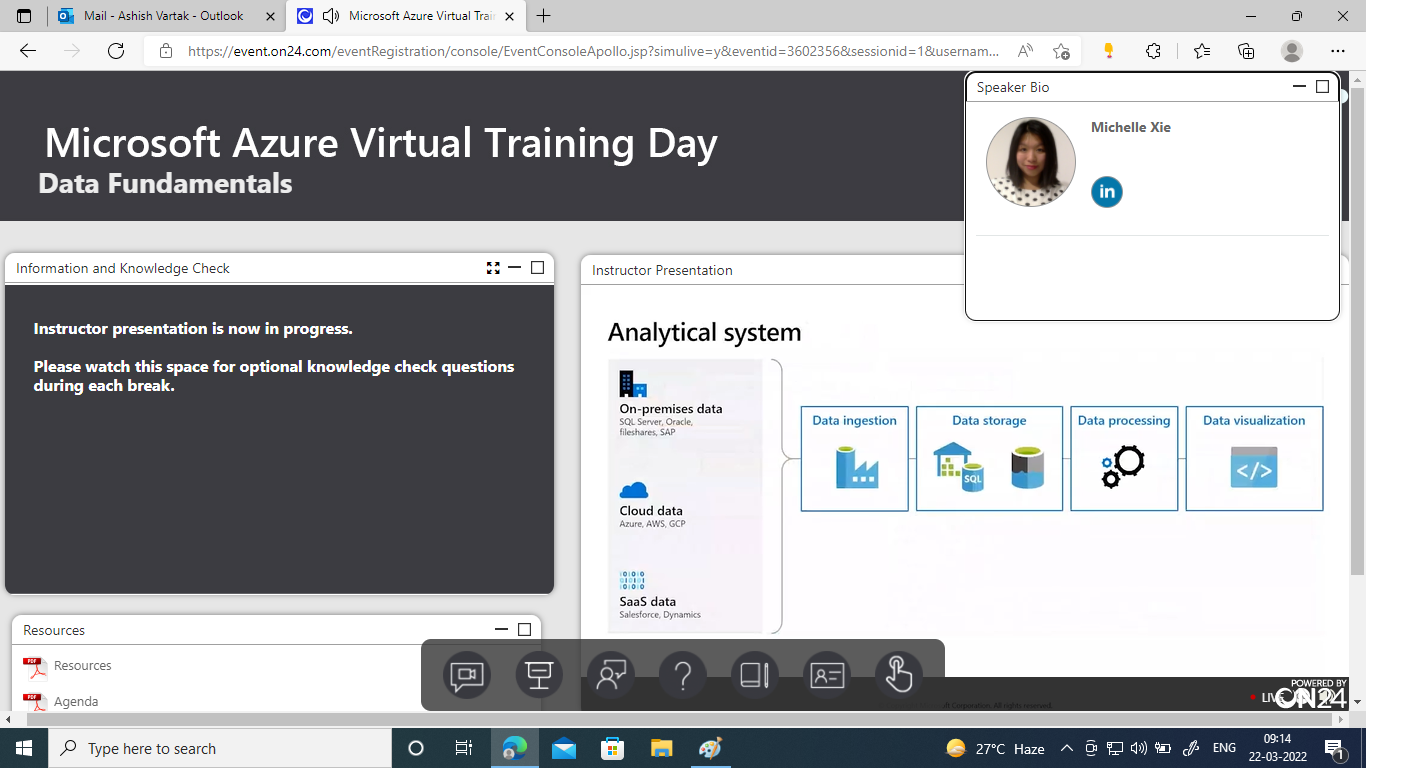
Task: Open the Extensions puzzle icon
Action: point(1154,51)
